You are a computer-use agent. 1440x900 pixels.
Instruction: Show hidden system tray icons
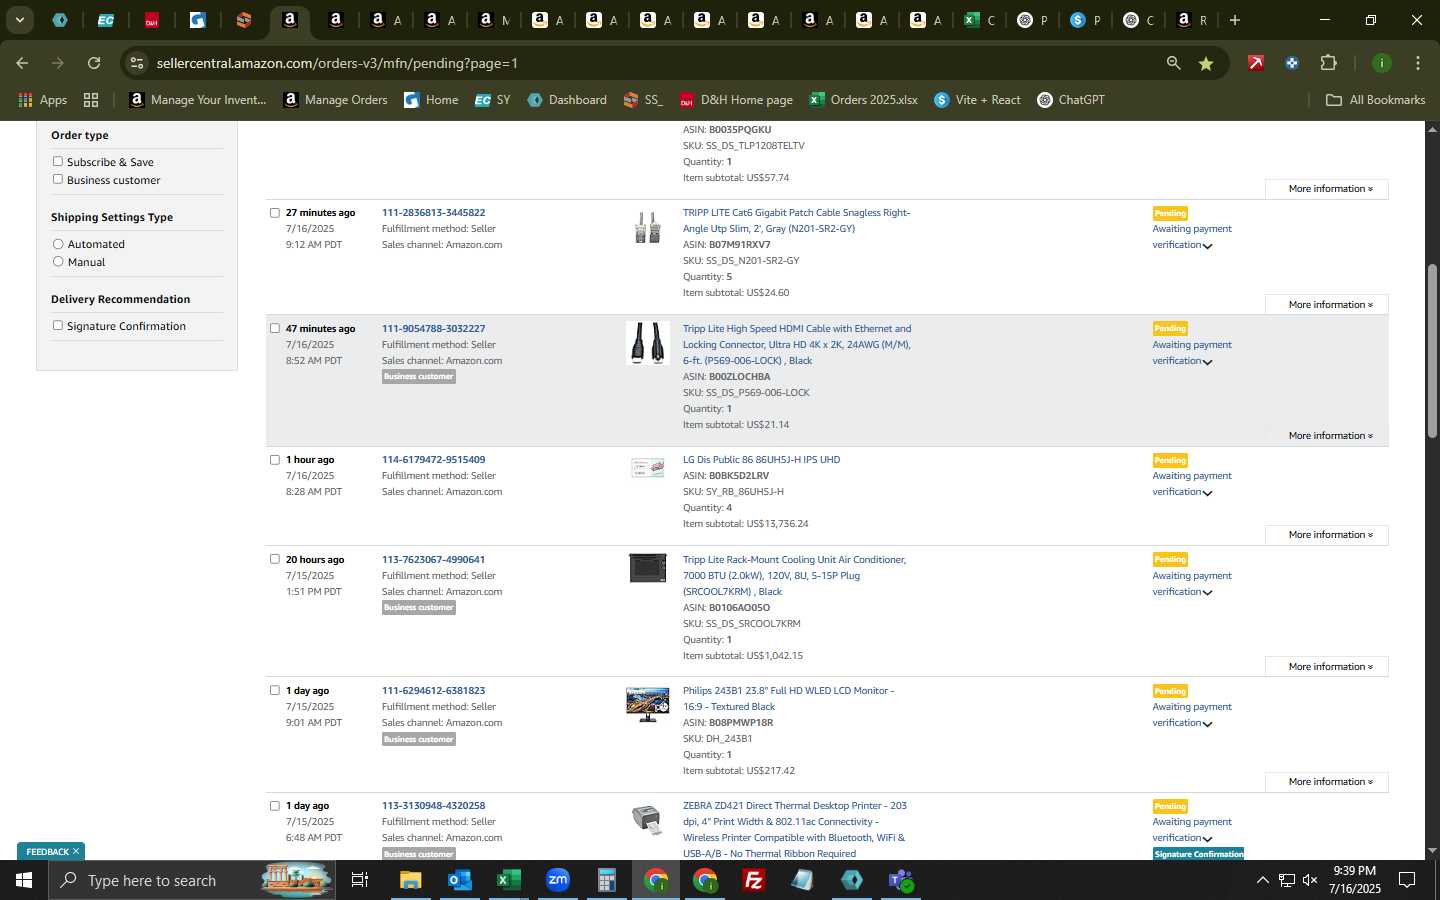(x=1262, y=880)
